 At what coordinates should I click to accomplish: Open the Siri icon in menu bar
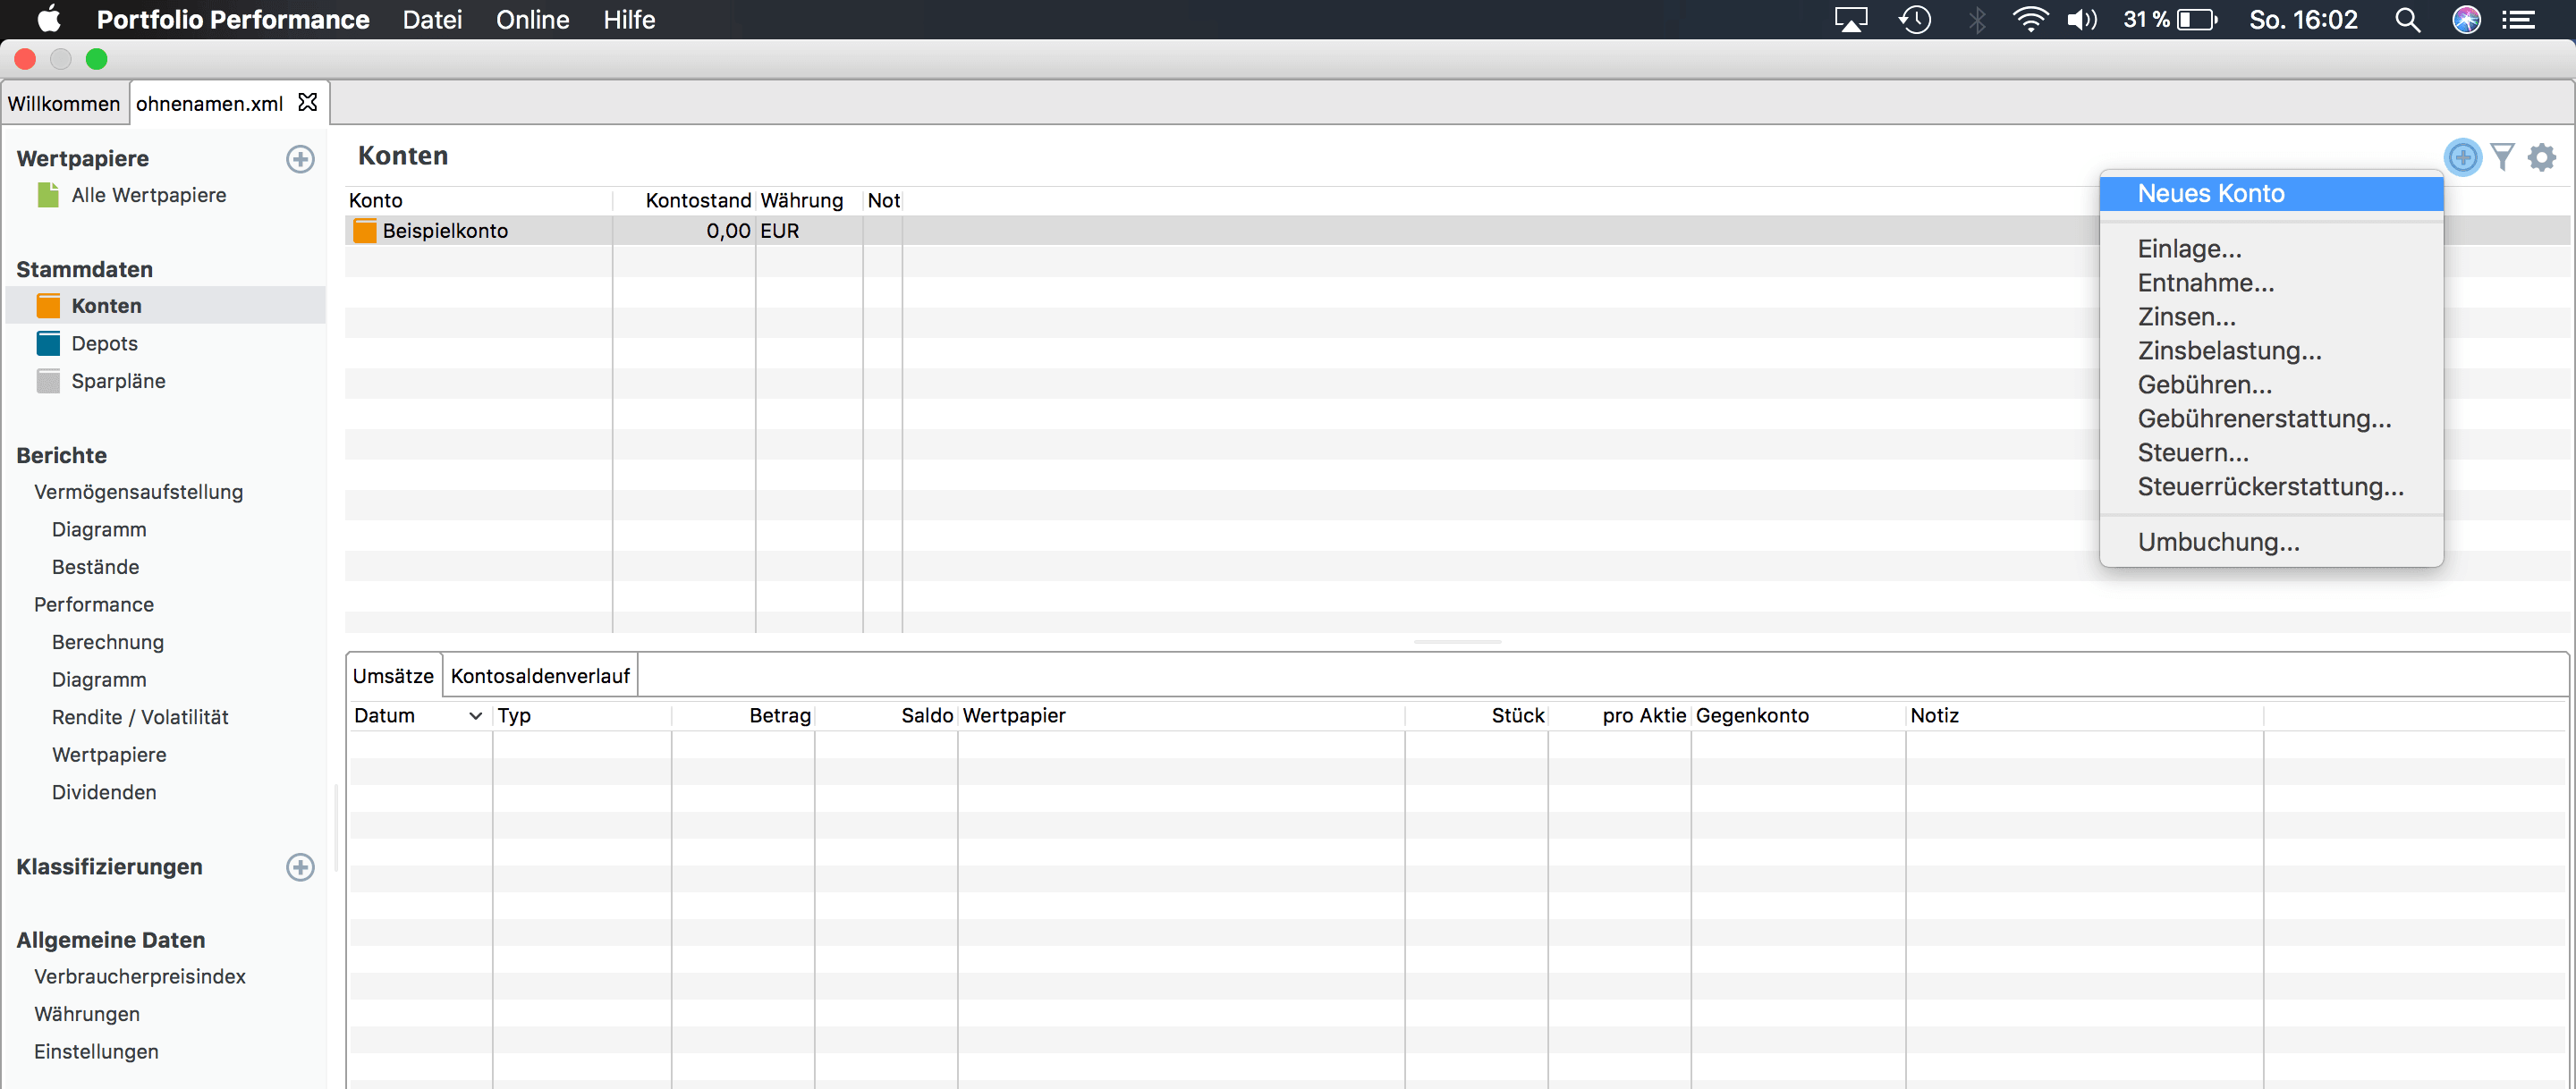(x=2466, y=19)
